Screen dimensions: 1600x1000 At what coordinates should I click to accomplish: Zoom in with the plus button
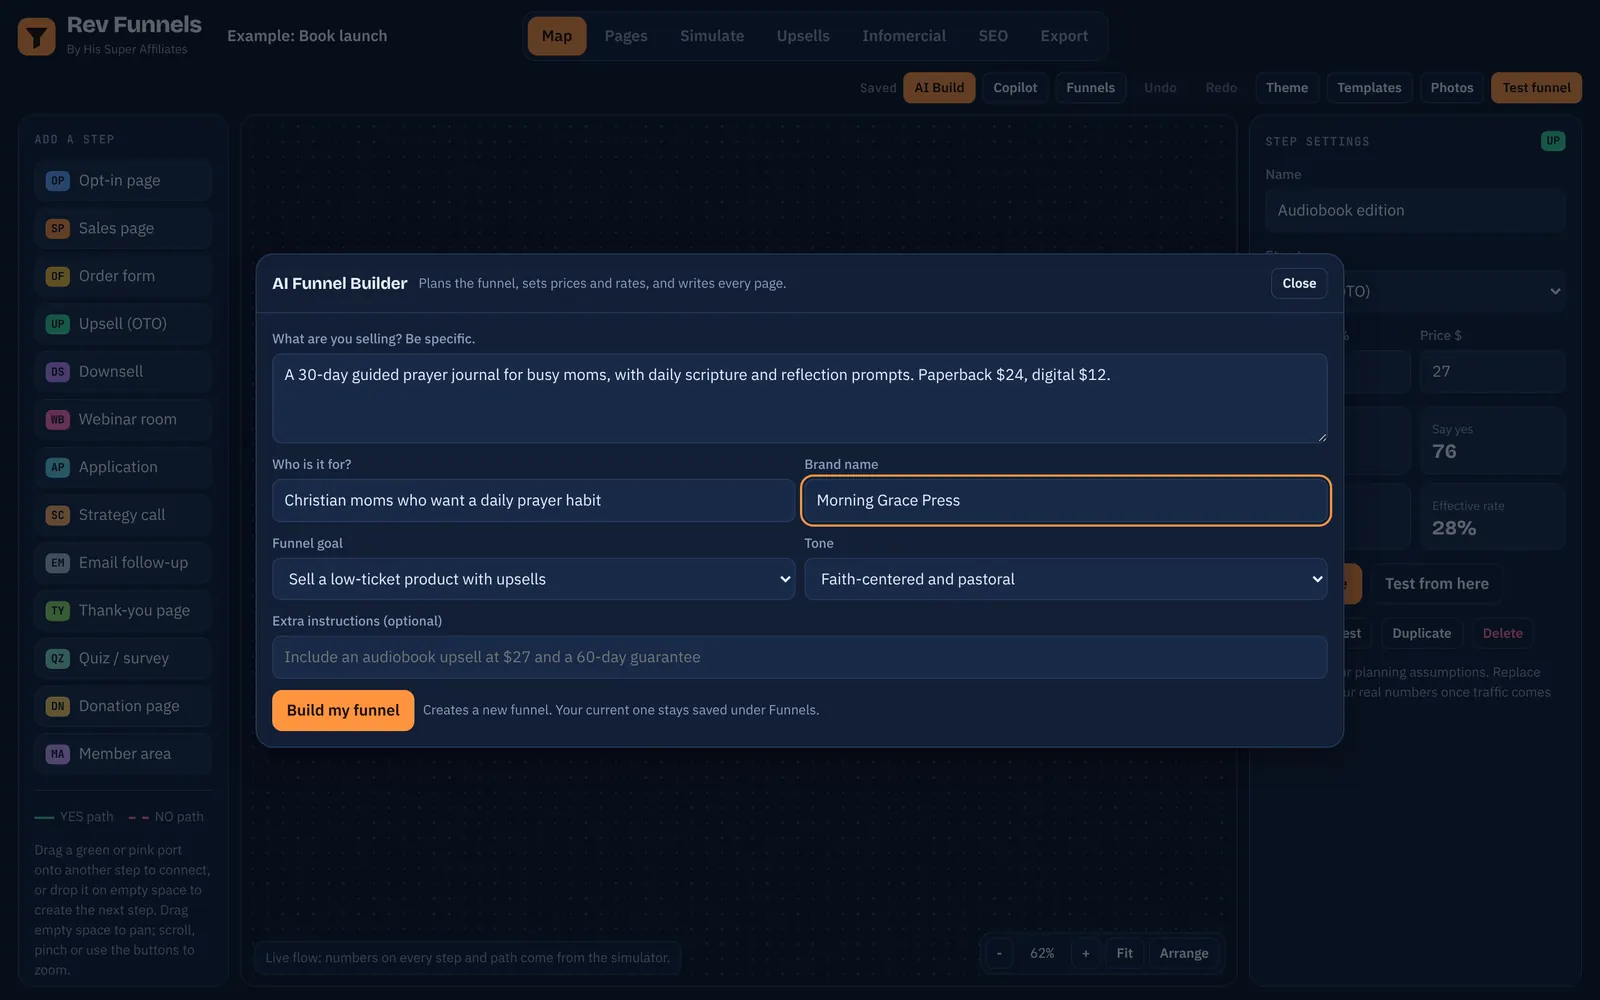click(x=1085, y=954)
